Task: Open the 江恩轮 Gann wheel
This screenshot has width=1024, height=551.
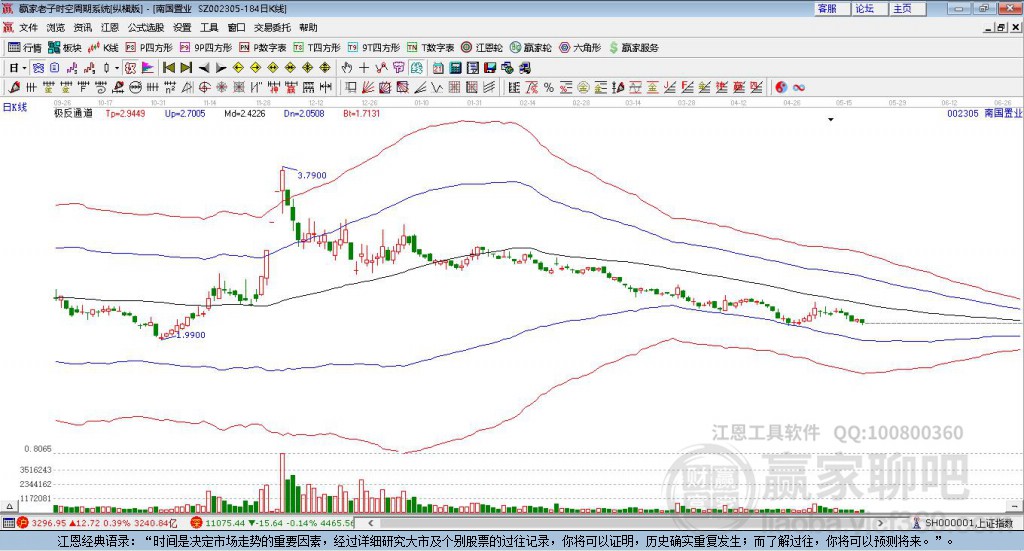Action: click(482, 48)
